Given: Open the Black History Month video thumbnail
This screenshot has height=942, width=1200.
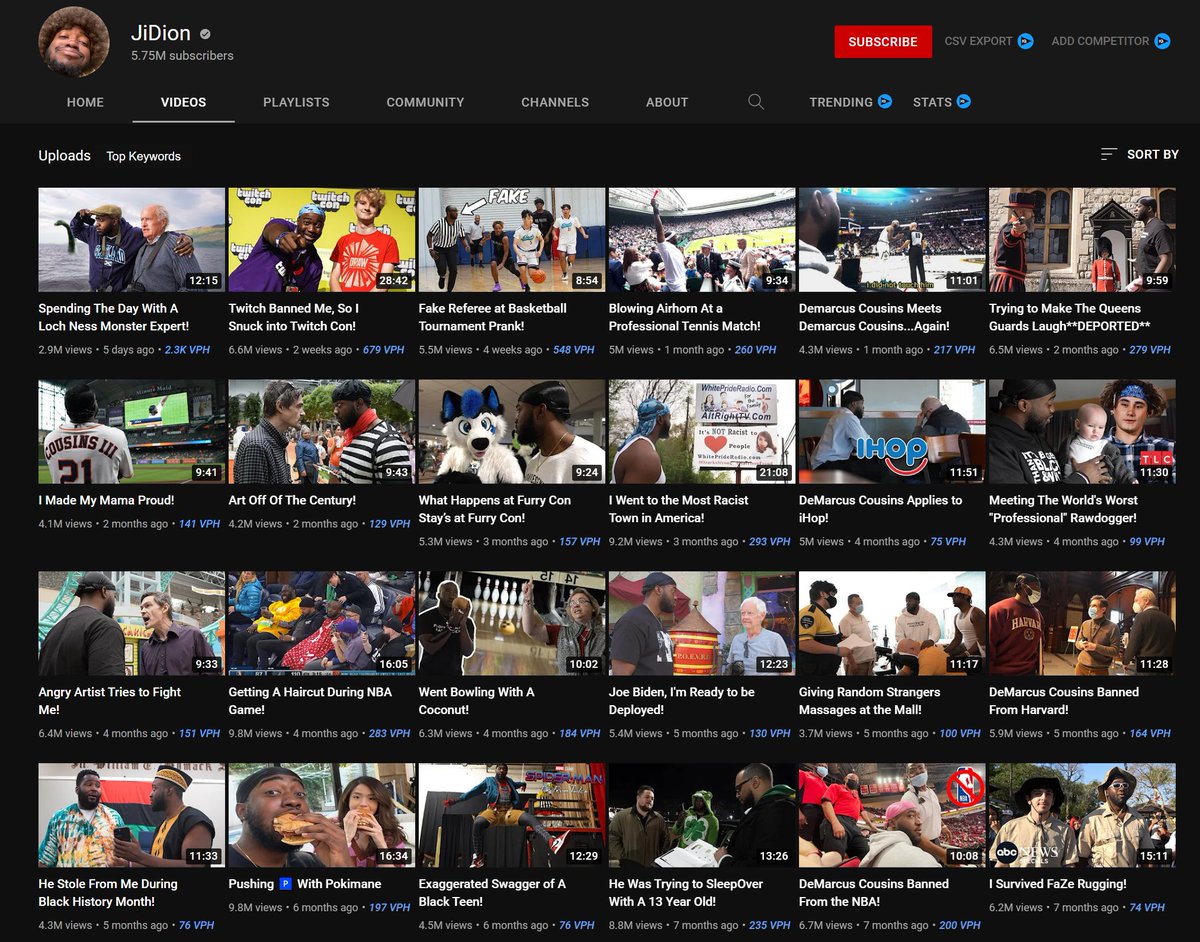Looking at the screenshot, I should click(x=132, y=816).
